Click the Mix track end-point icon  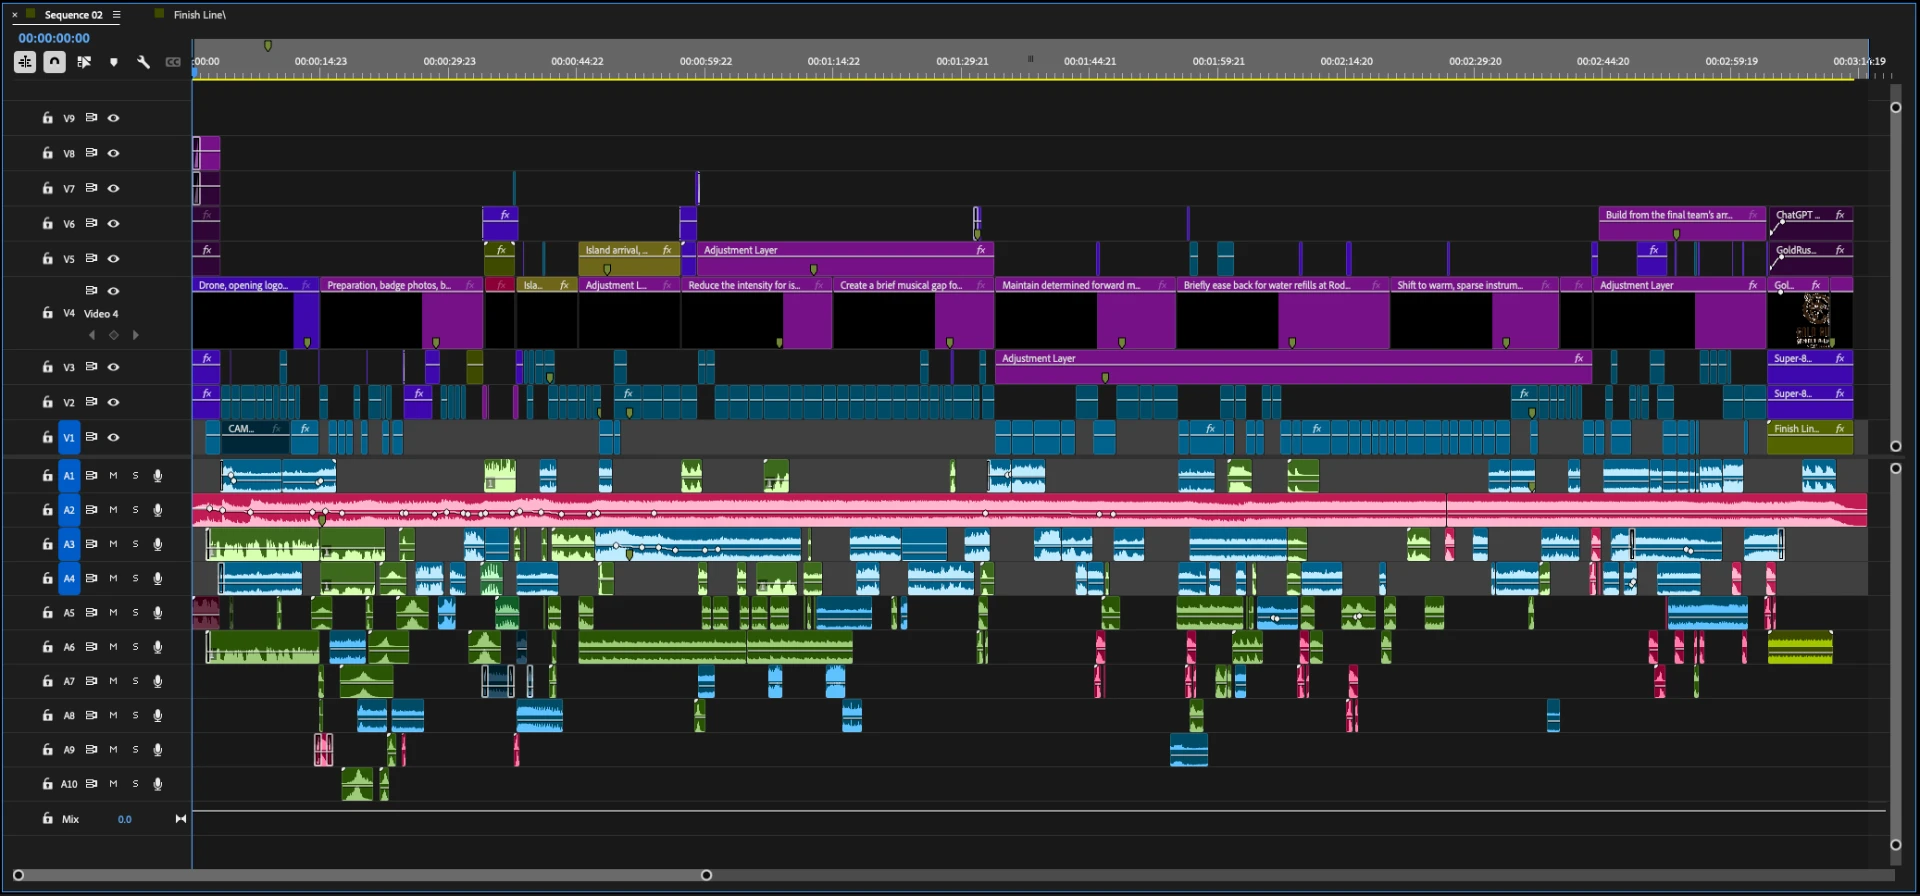(x=181, y=819)
